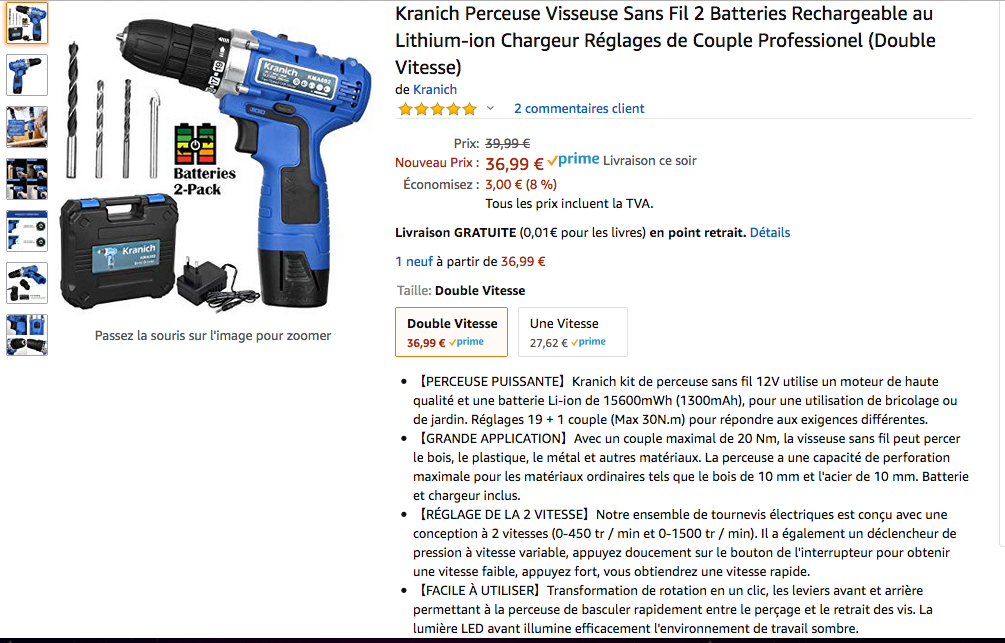Click the main drill product image
Image resolution: width=1005 pixels, height=643 pixels.
215,163
